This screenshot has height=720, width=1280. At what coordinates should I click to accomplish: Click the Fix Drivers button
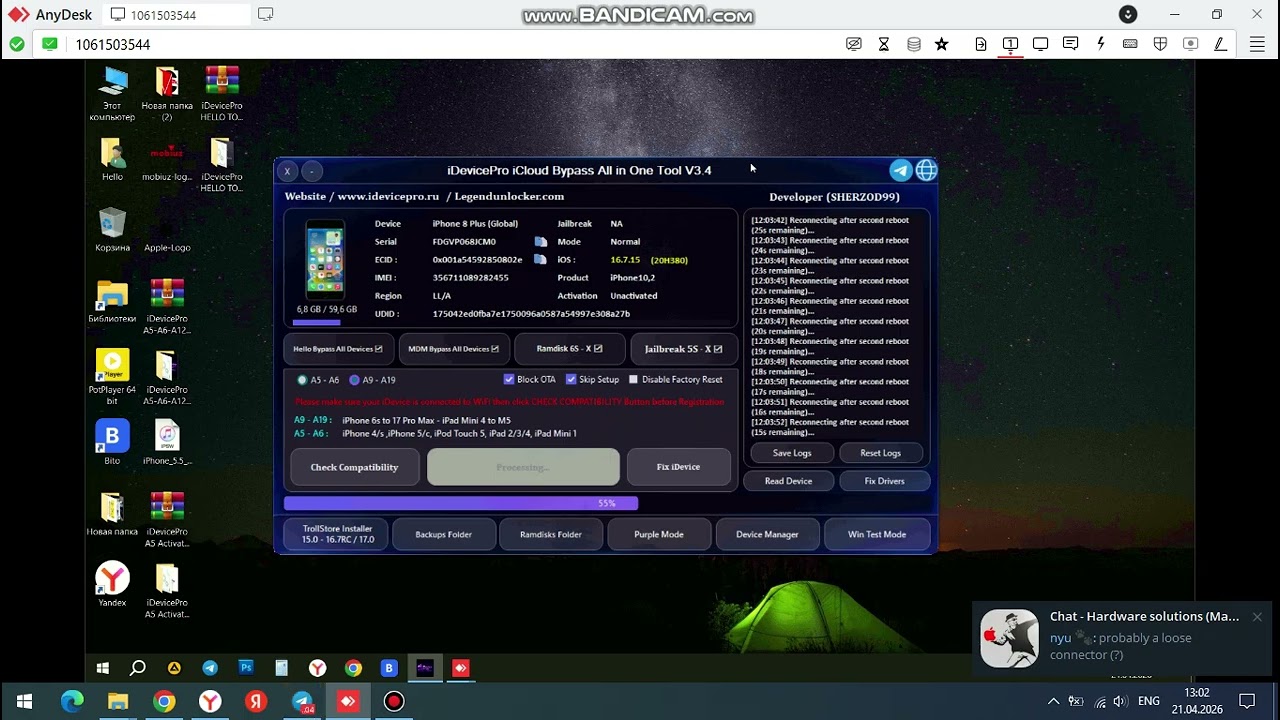point(884,481)
